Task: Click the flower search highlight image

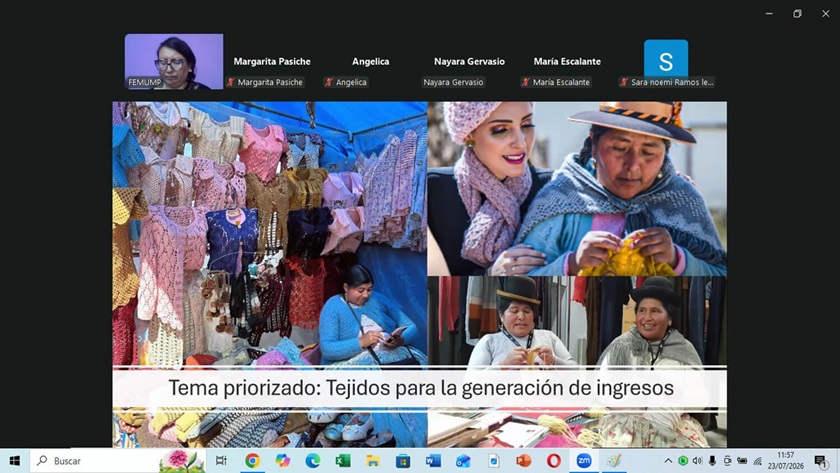Action: click(x=180, y=461)
